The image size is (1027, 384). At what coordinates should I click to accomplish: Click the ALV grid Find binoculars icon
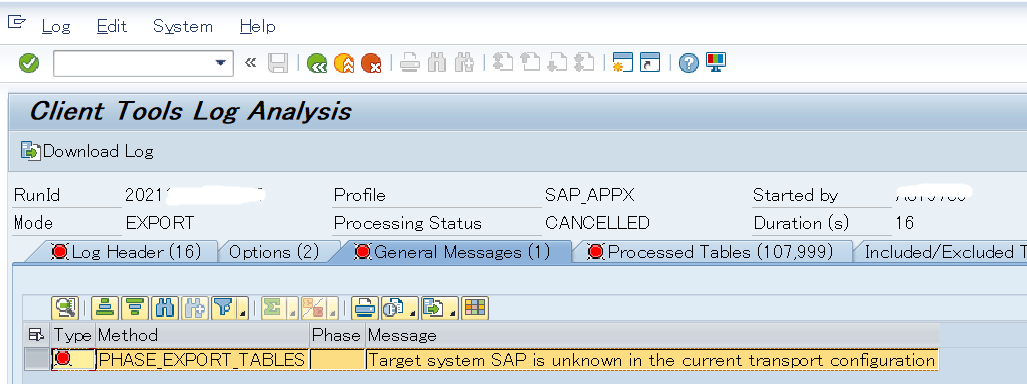166,307
